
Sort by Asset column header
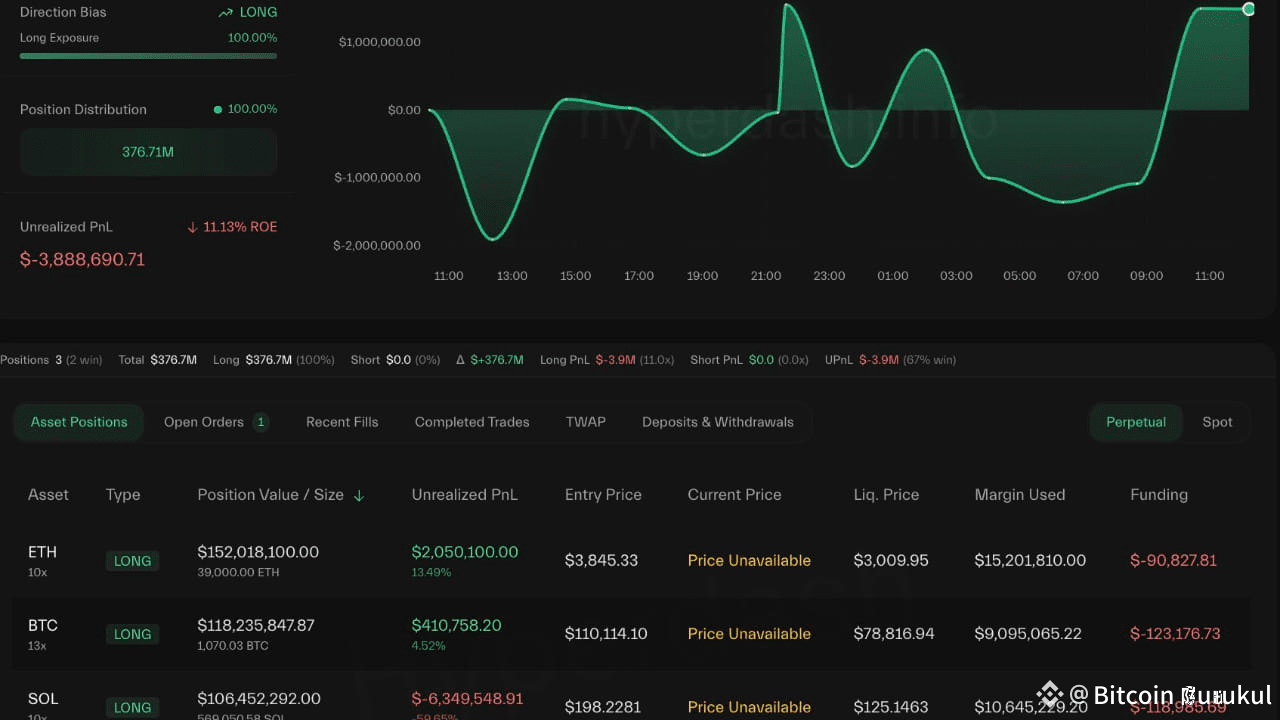tap(48, 495)
